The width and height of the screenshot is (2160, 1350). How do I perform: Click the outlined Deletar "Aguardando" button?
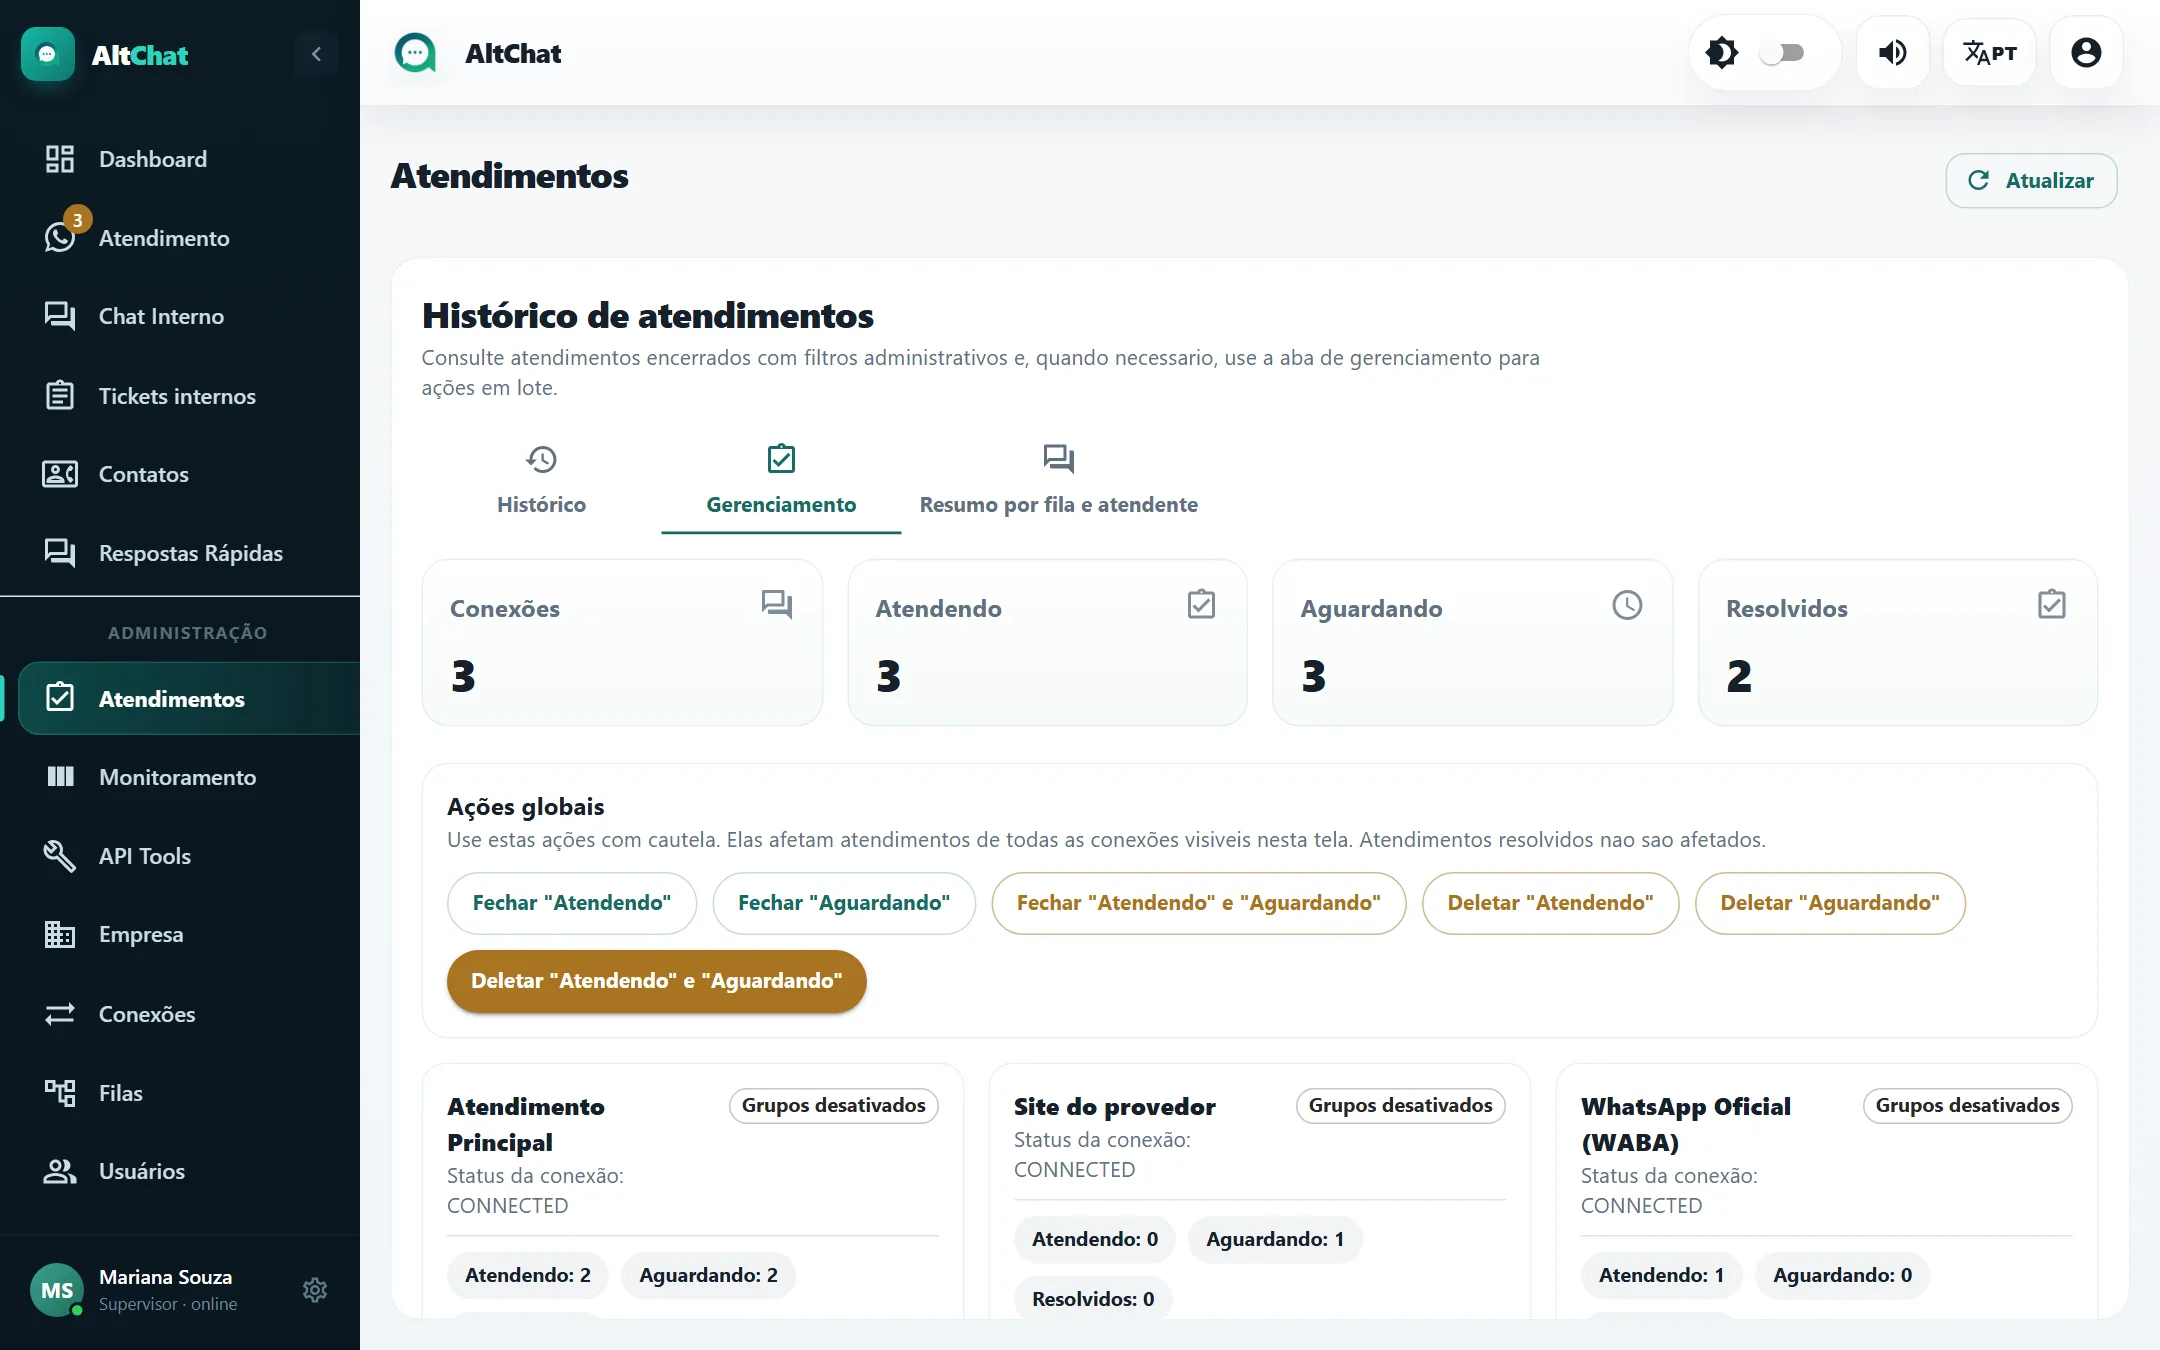pyautogui.click(x=1830, y=903)
